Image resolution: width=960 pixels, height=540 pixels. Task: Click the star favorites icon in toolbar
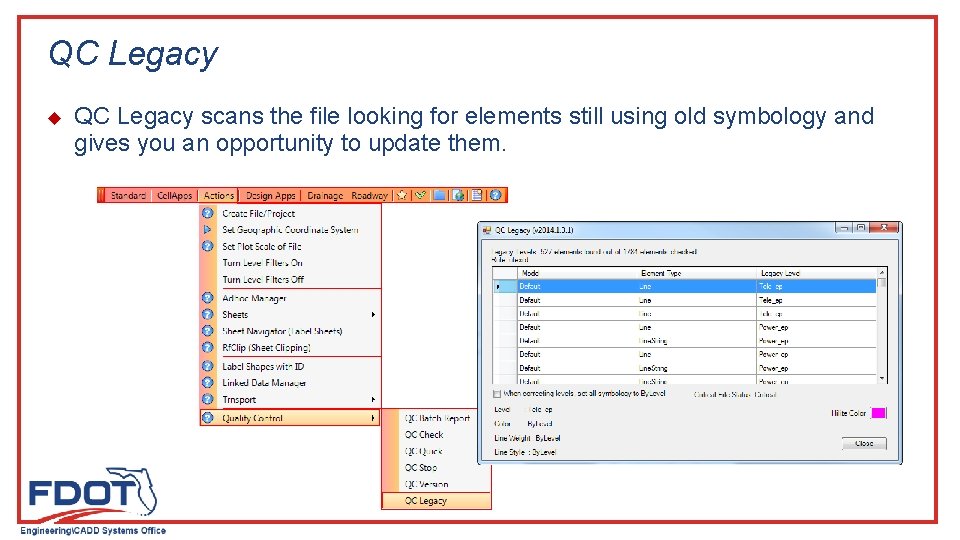point(402,195)
